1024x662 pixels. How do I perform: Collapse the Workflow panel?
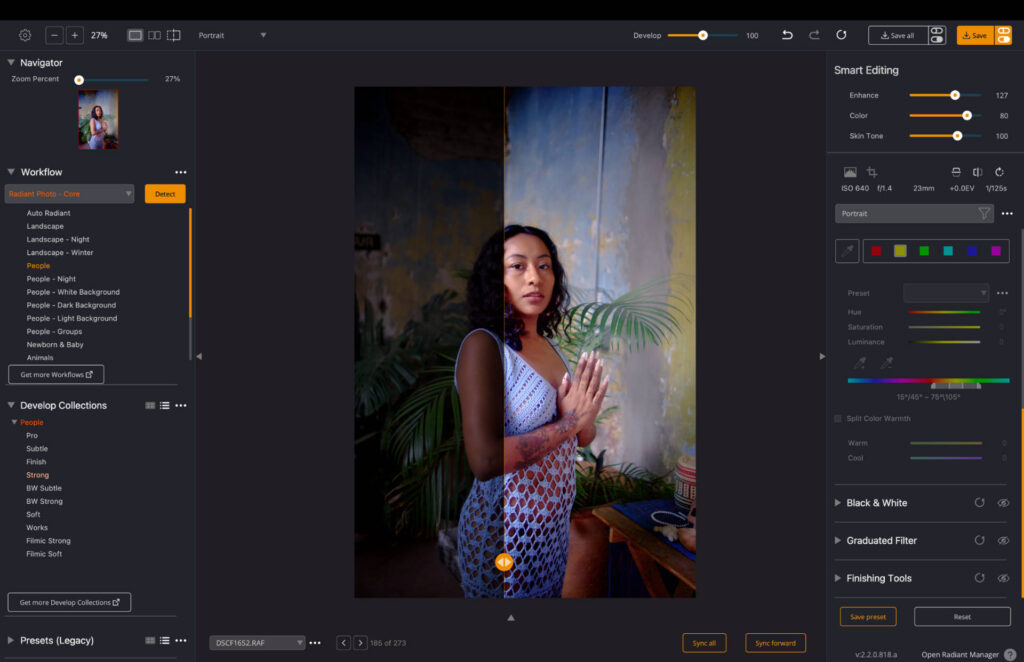[x=10, y=172]
